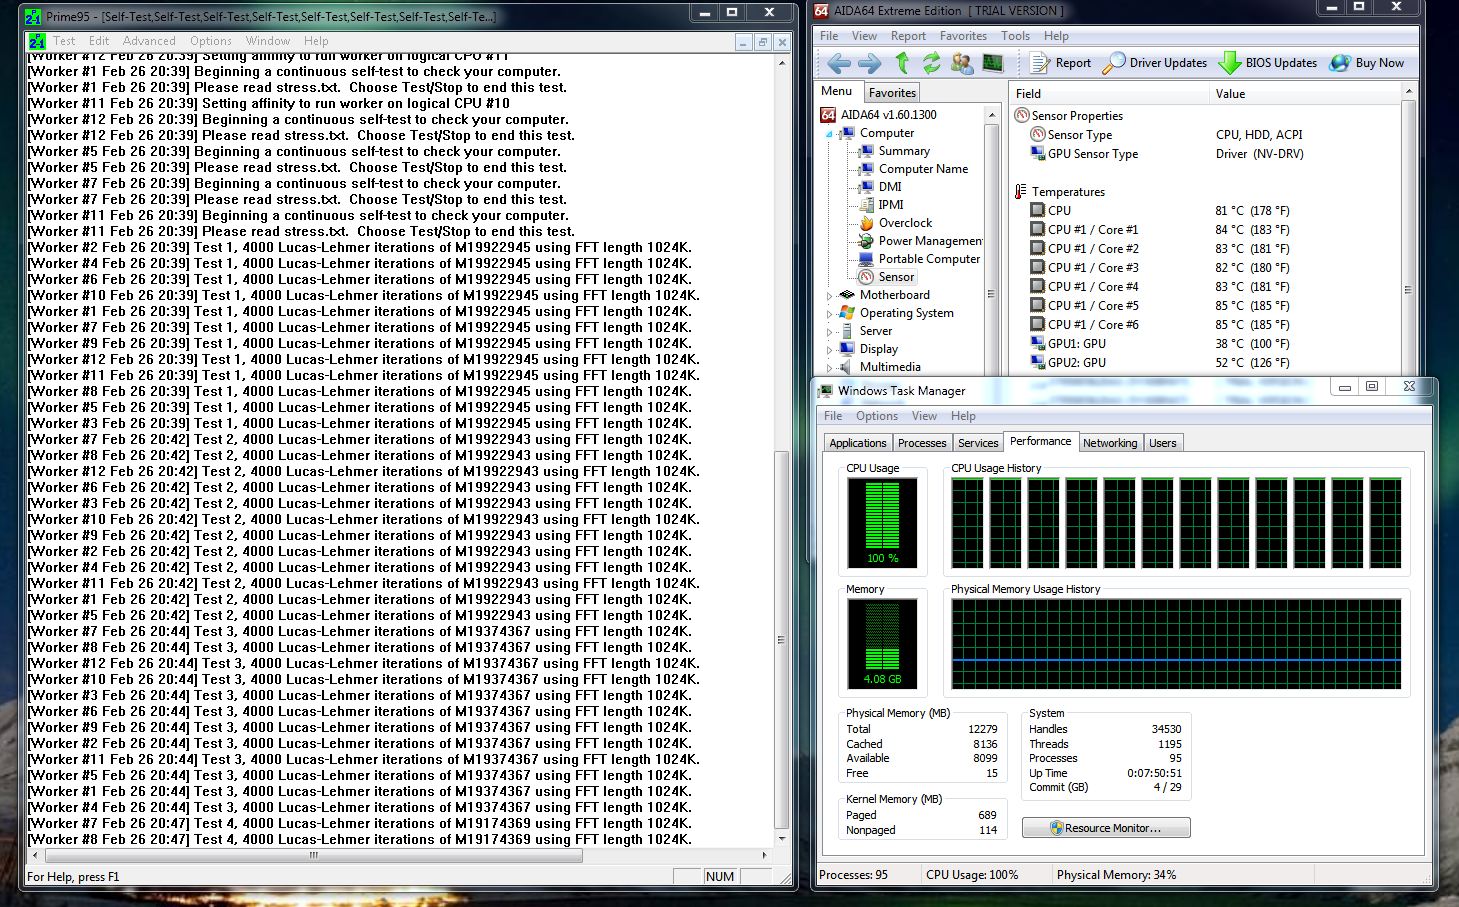Click the Resource Monitor button
Image resolution: width=1459 pixels, height=907 pixels.
[1106, 828]
